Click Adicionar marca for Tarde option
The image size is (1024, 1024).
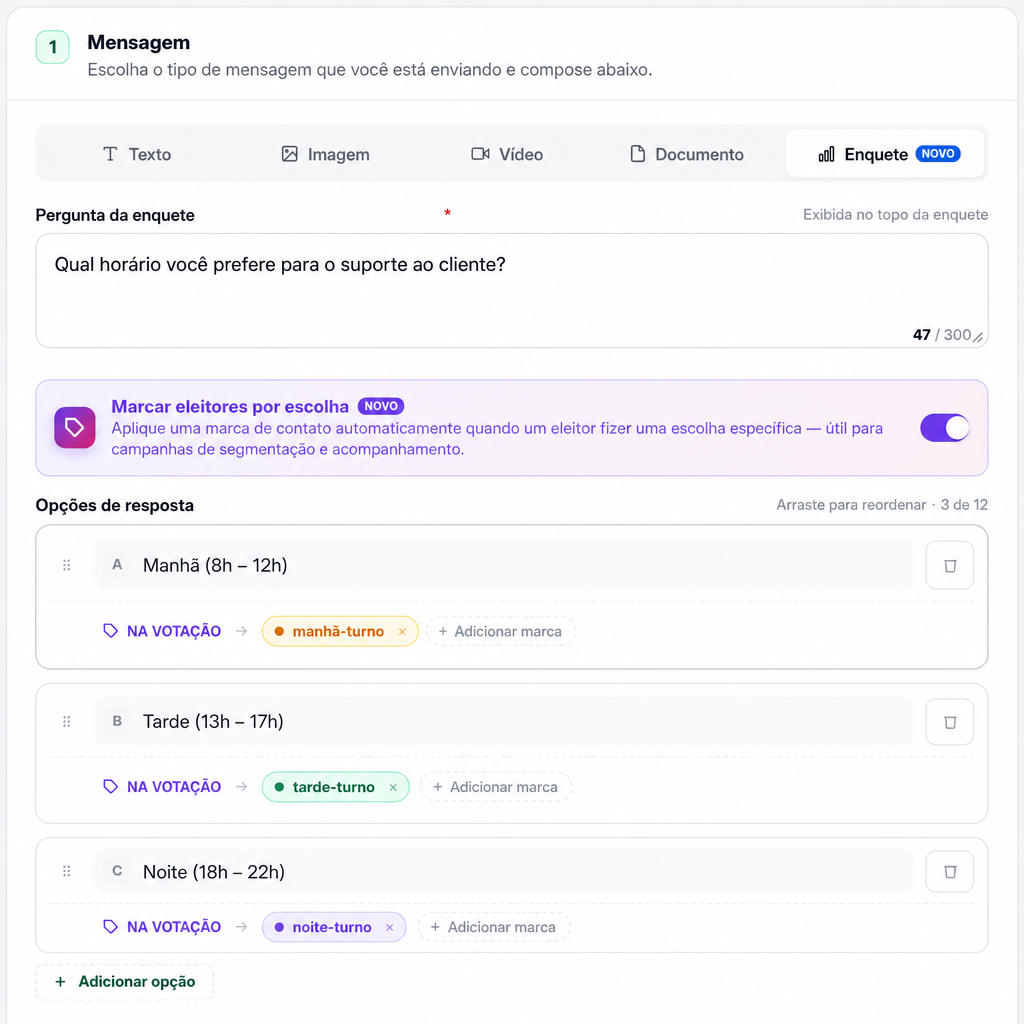pyautogui.click(x=496, y=787)
